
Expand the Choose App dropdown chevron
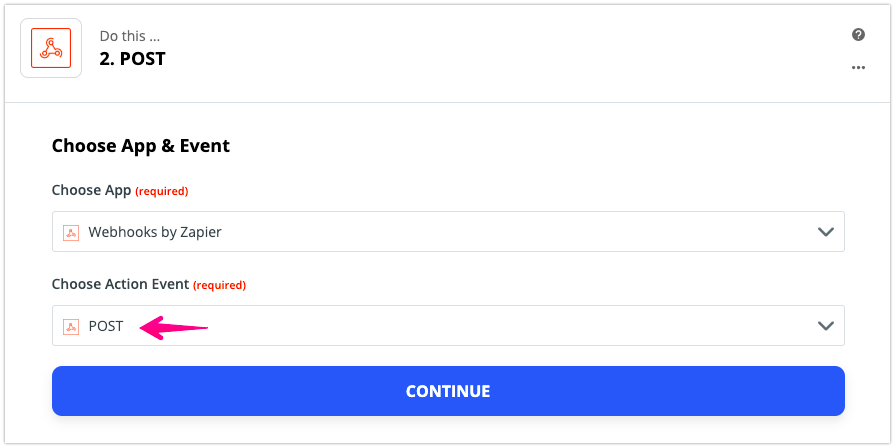pos(825,232)
